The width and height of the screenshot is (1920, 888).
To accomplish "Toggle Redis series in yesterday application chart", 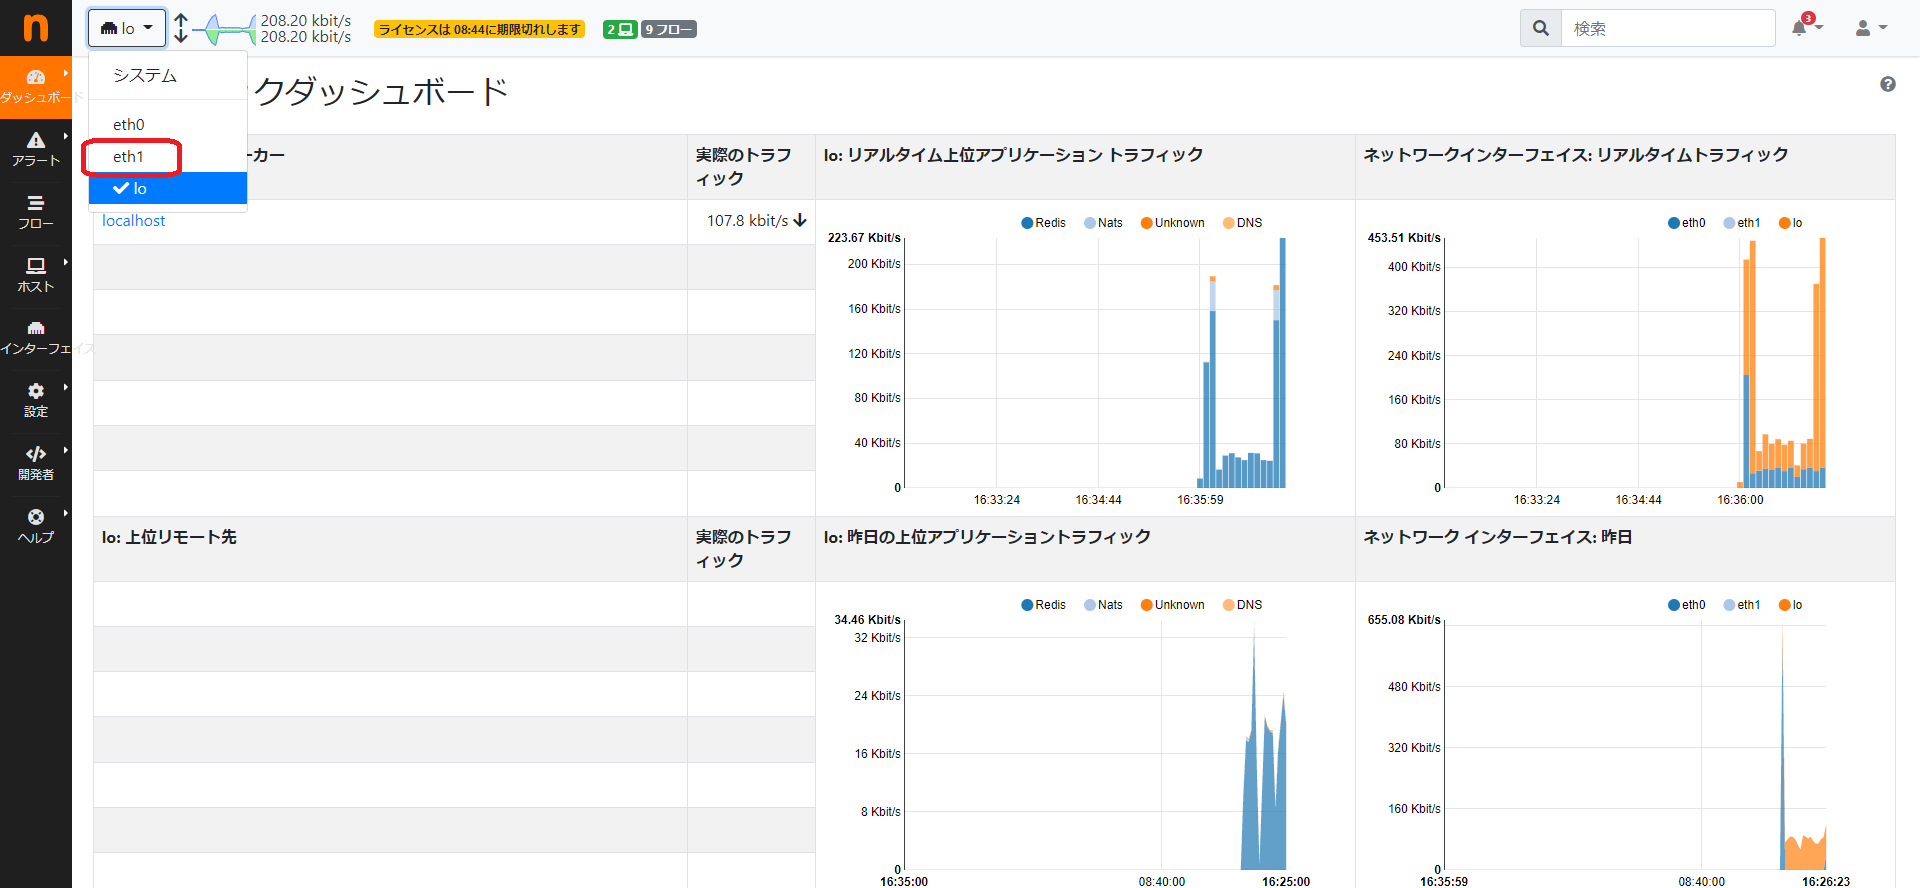I will (x=1043, y=605).
